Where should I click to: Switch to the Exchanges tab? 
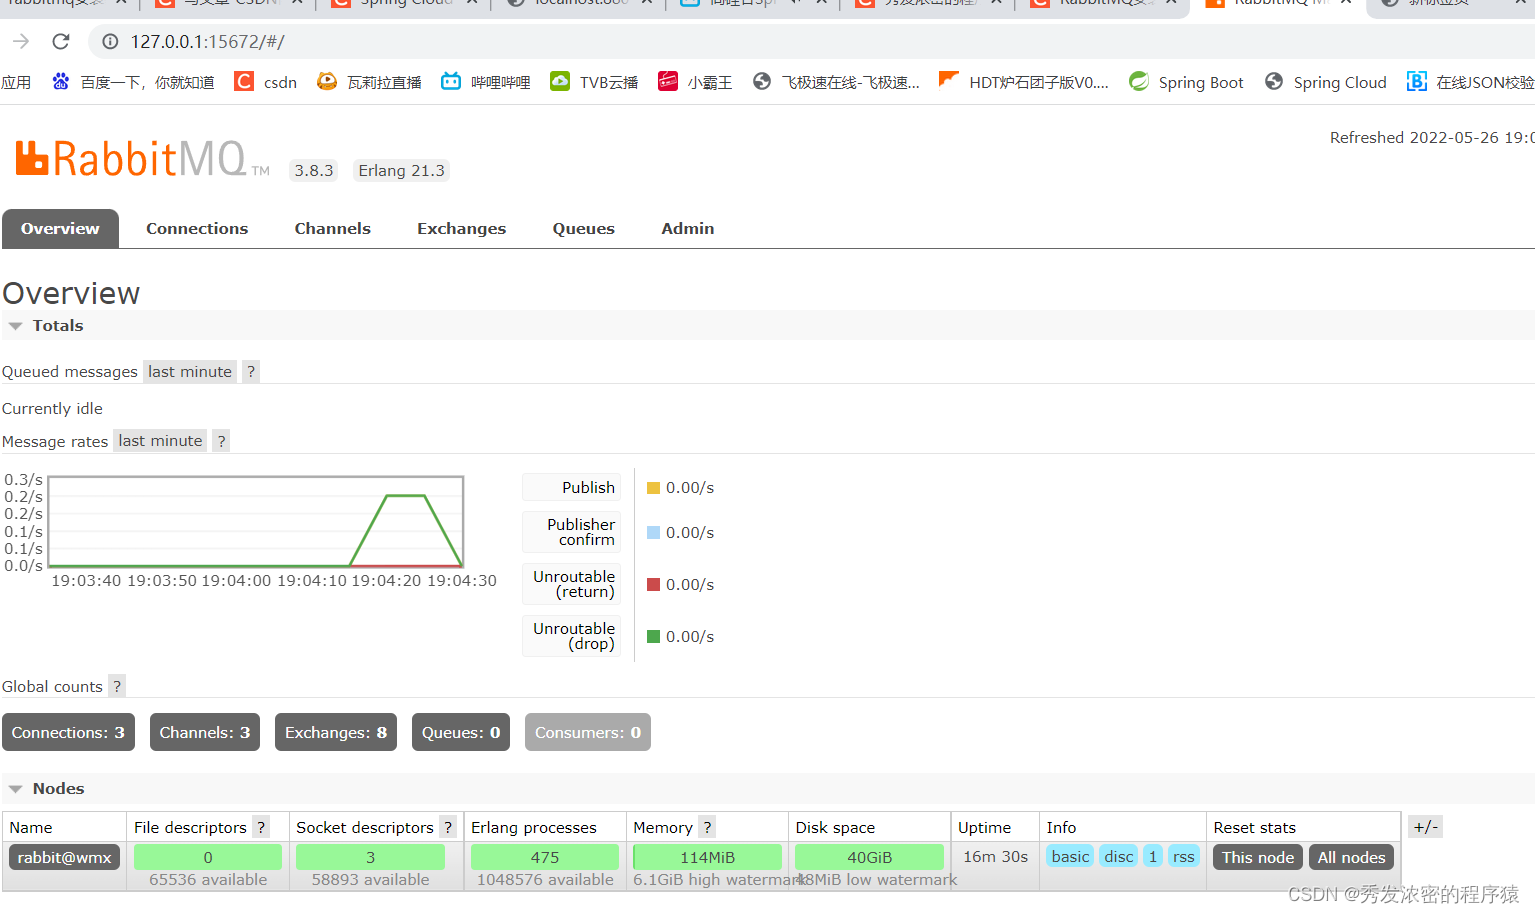[462, 229]
